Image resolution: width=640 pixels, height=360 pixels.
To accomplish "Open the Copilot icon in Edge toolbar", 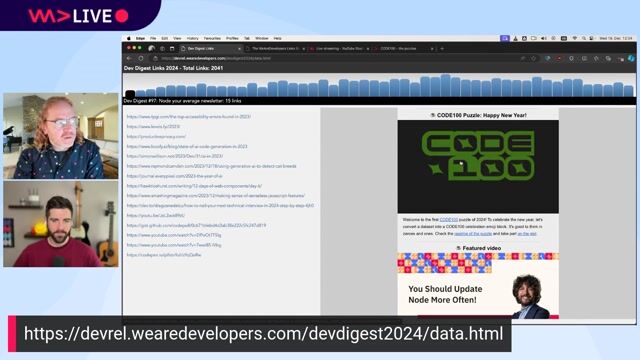I will pyautogui.click(x=631, y=58).
